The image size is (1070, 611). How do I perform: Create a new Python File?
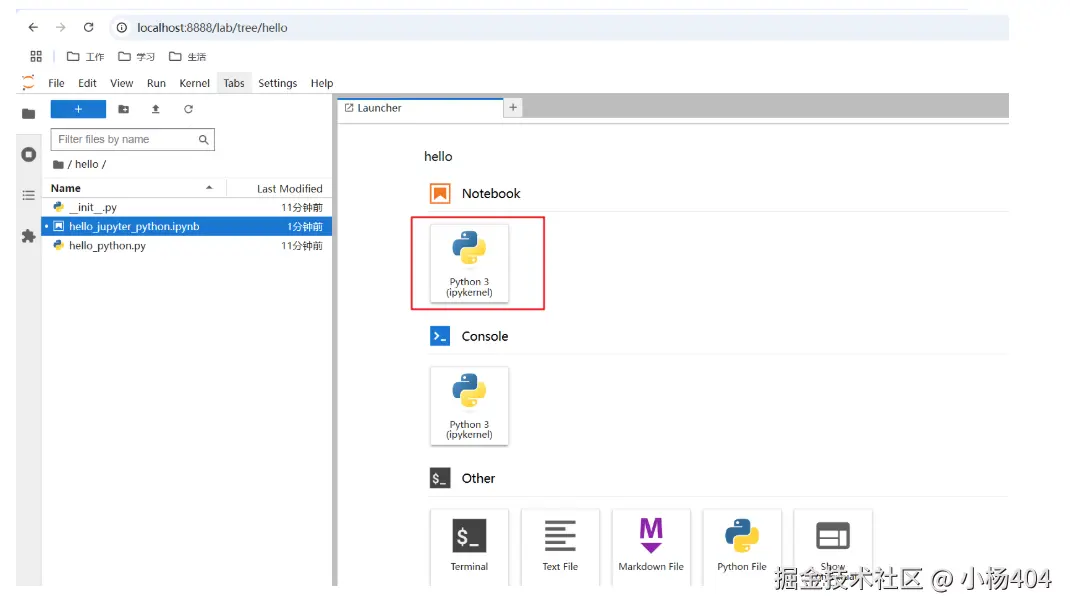pyautogui.click(x=742, y=546)
